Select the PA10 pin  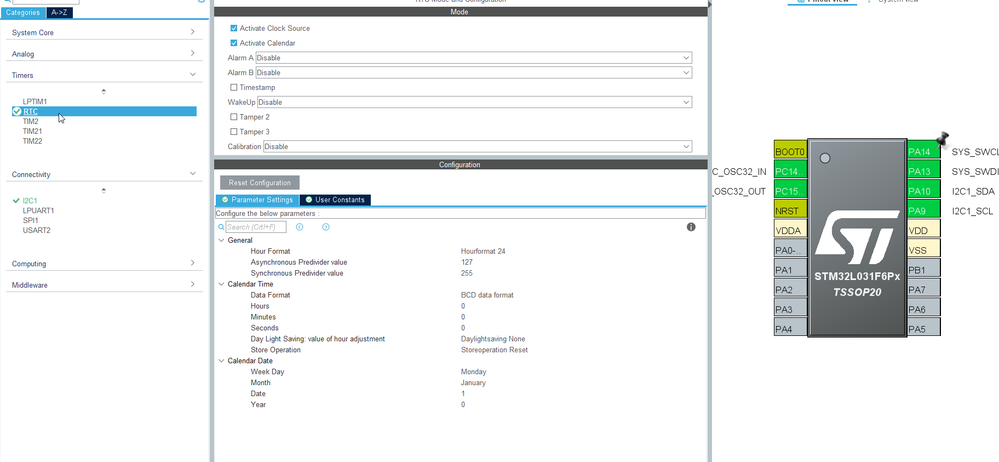click(923, 191)
